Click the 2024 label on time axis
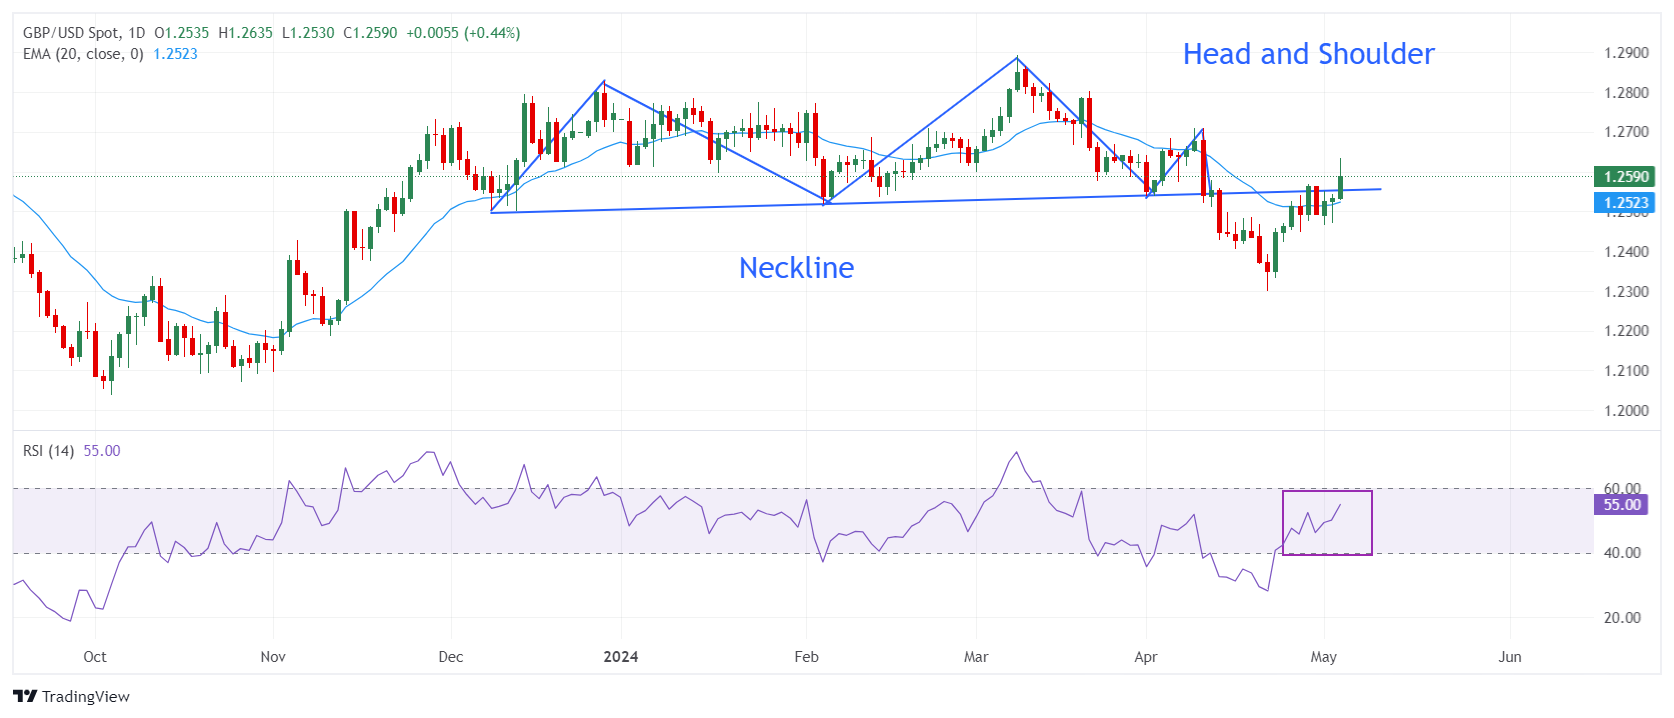Screen dimensions: 1674x718 [x=621, y=657]
